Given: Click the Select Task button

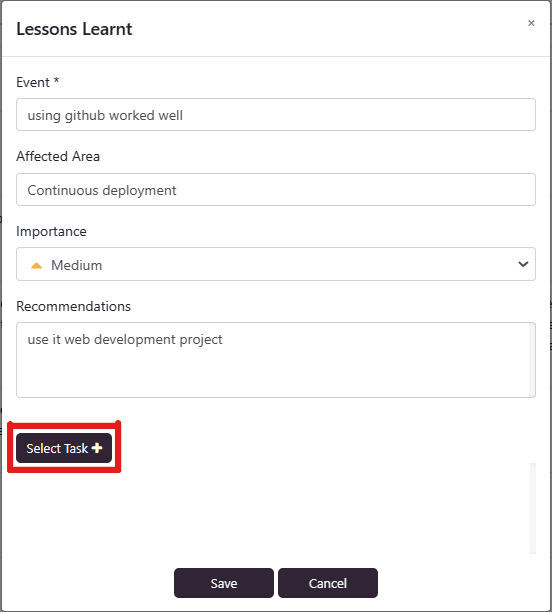Looking at the screenshot, I should pyautogui.click(x=64, y=448).
